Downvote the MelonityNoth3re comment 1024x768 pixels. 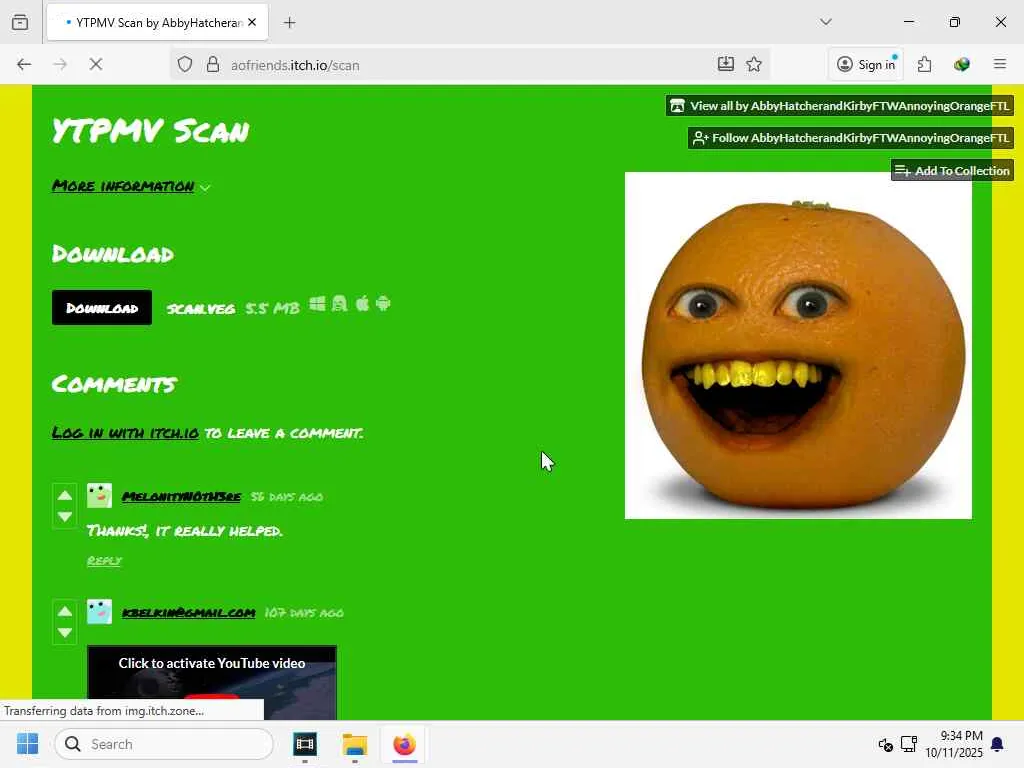pos(65,517)
